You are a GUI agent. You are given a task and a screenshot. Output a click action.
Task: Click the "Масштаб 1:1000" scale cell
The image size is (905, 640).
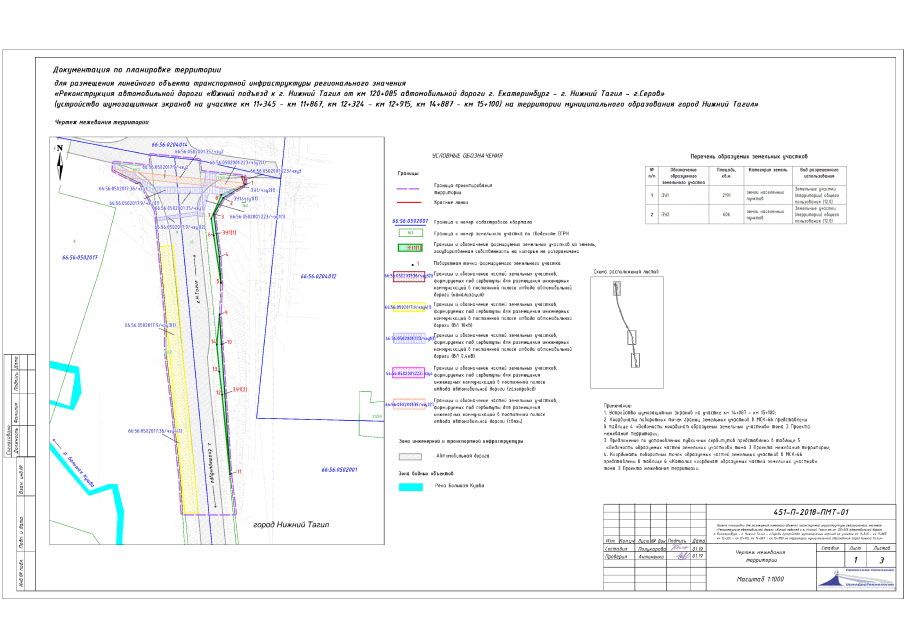click(760, 579)
